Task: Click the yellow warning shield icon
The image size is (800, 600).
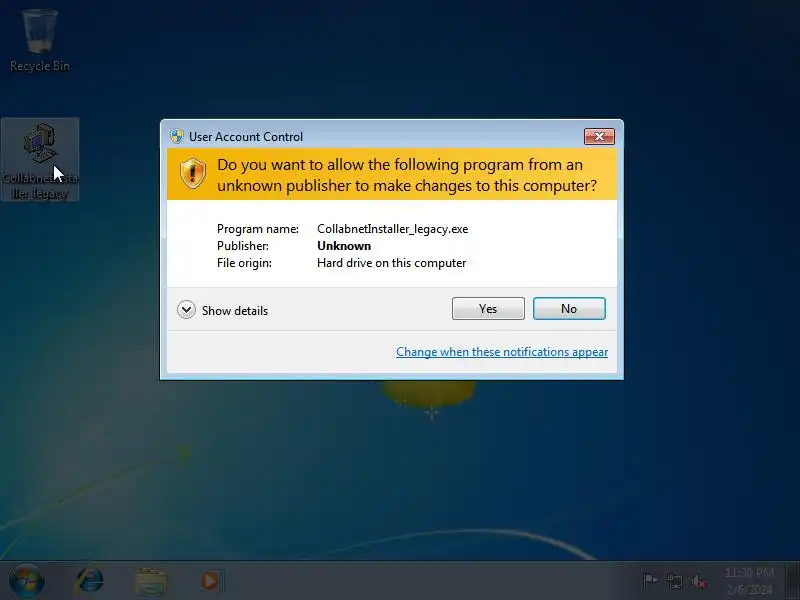Action: tap(193, 173)
